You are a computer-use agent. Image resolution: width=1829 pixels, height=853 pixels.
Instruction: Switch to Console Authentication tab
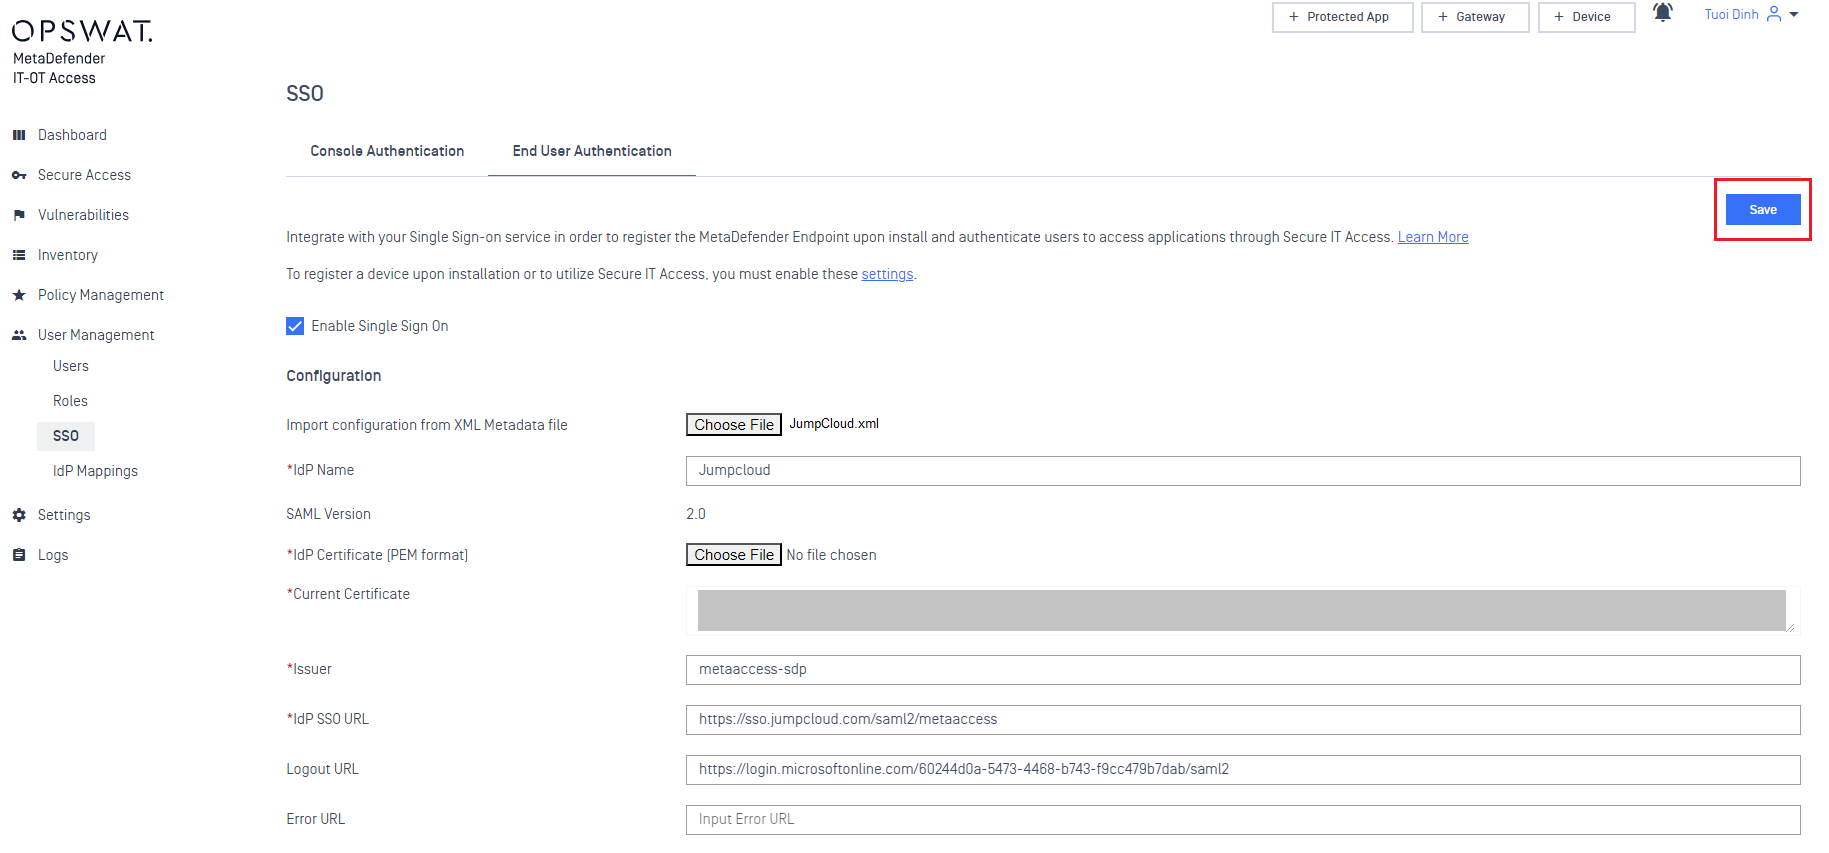387,151
